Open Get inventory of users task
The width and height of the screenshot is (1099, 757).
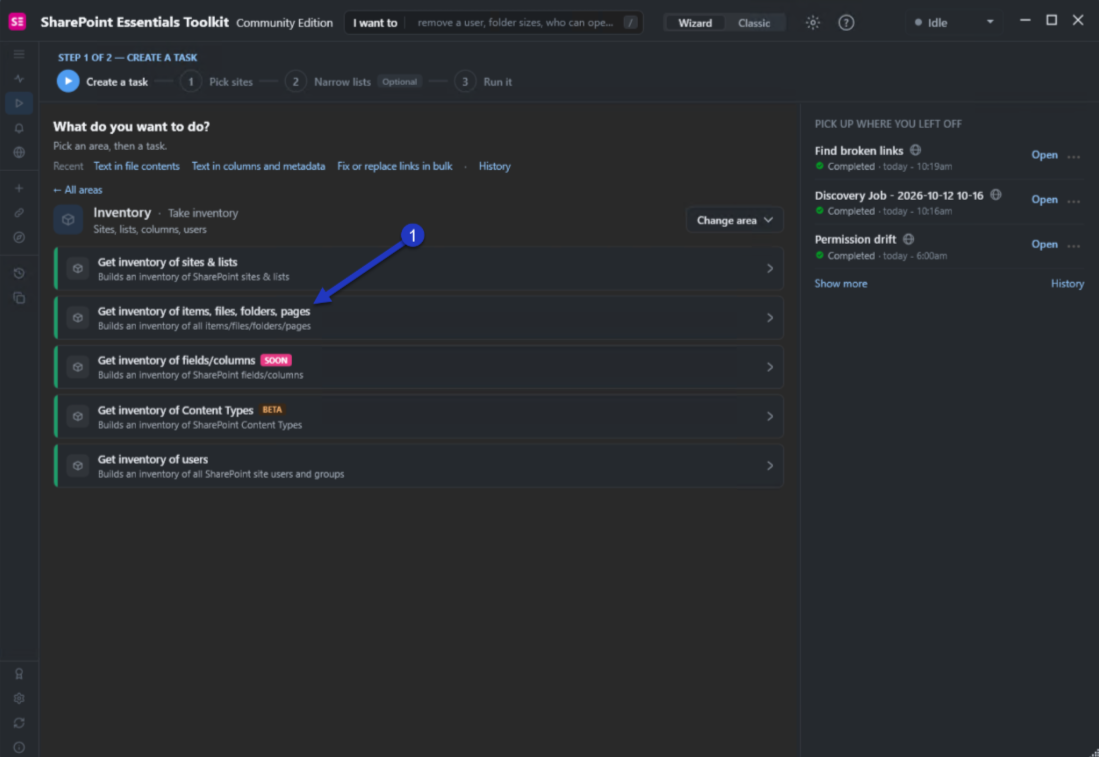[418, 465]
